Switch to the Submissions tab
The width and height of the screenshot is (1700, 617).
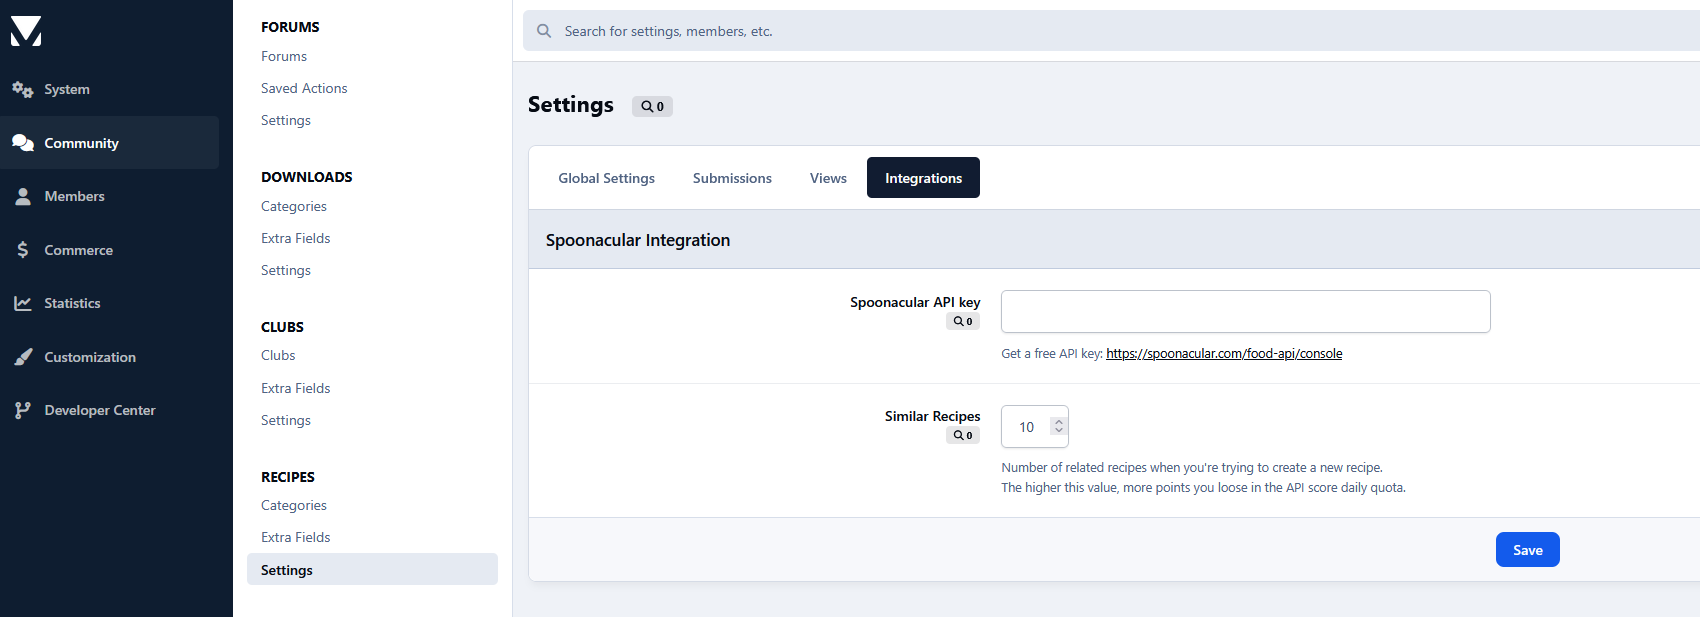[732, 178]
